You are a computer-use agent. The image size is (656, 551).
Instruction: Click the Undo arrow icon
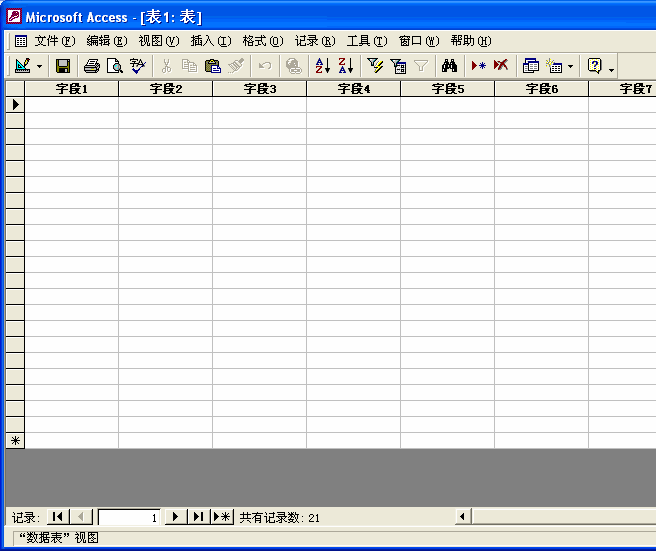tap(264, 66)
